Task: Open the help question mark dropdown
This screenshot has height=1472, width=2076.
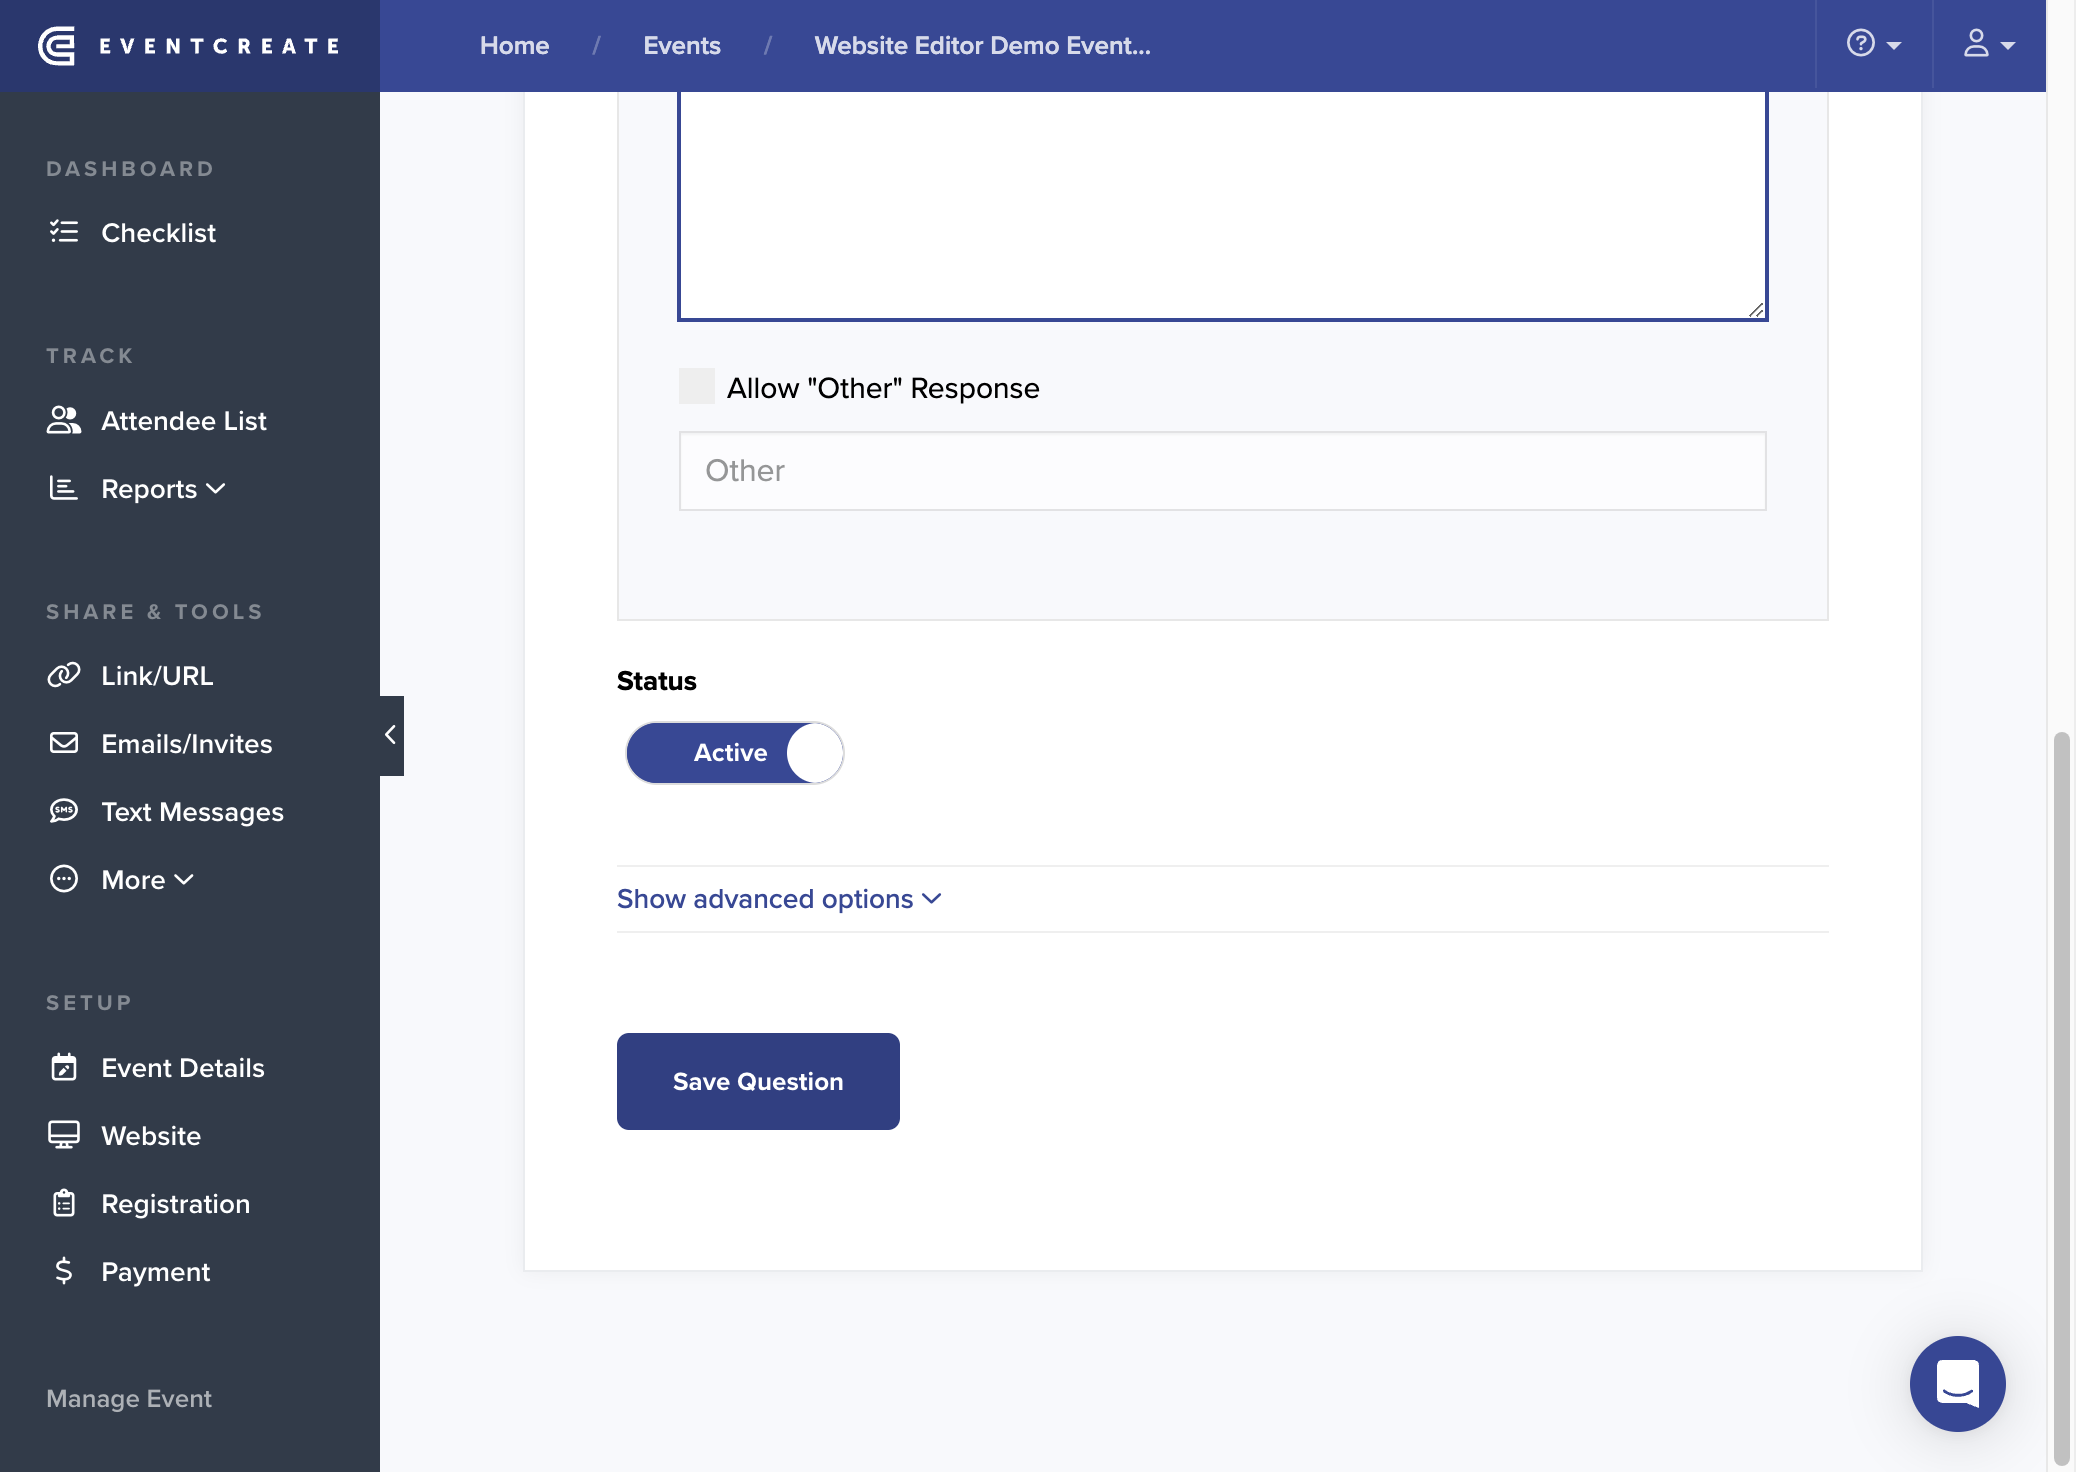Action: [1874, 45]
